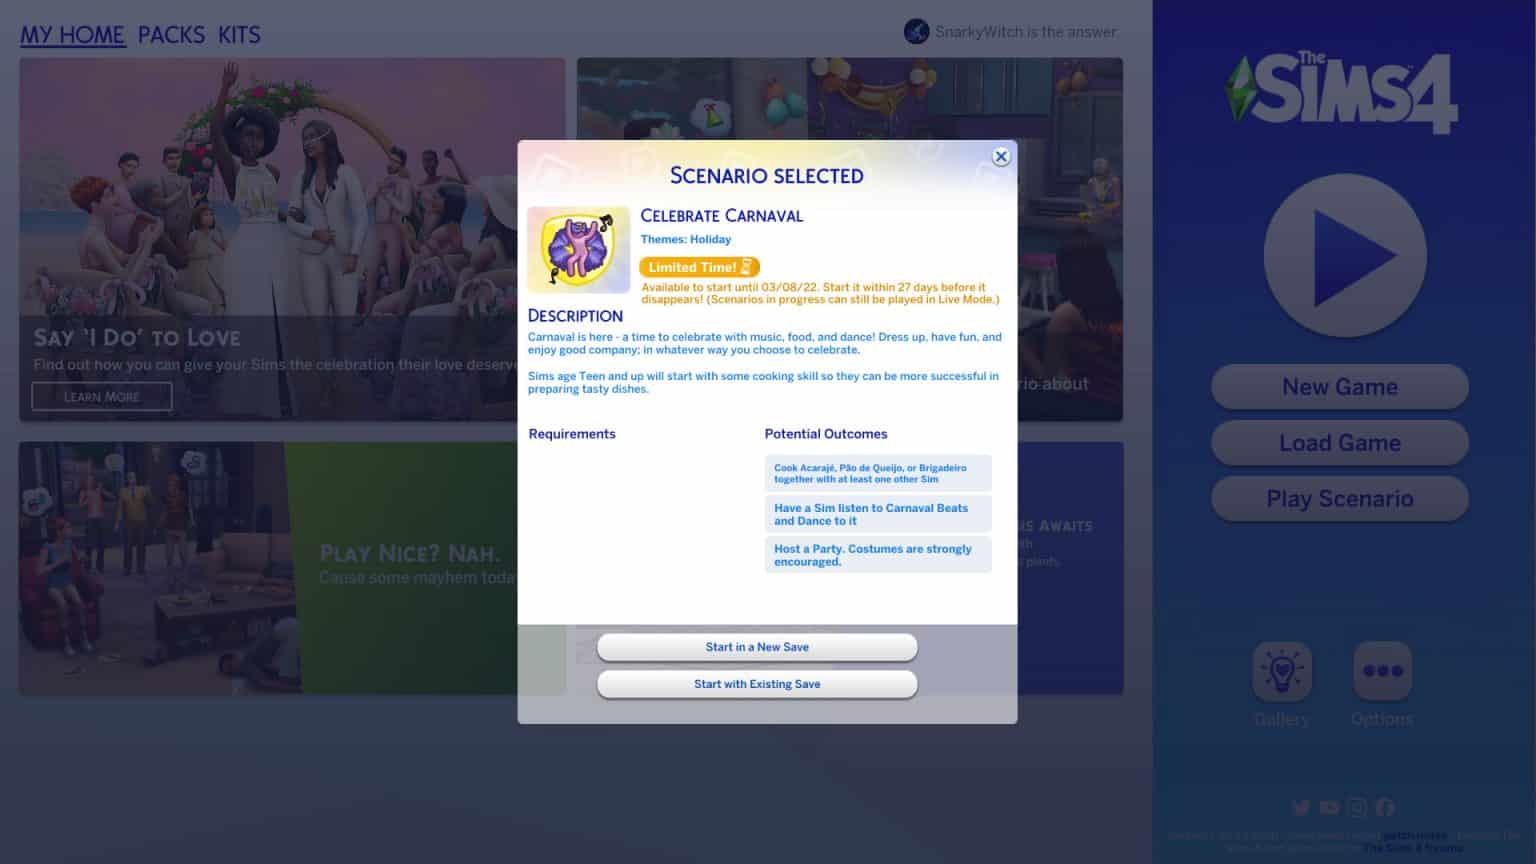Open the Instagram social icon
Viewport: 1536px width, 864px height.
[x=1357, y=807]
